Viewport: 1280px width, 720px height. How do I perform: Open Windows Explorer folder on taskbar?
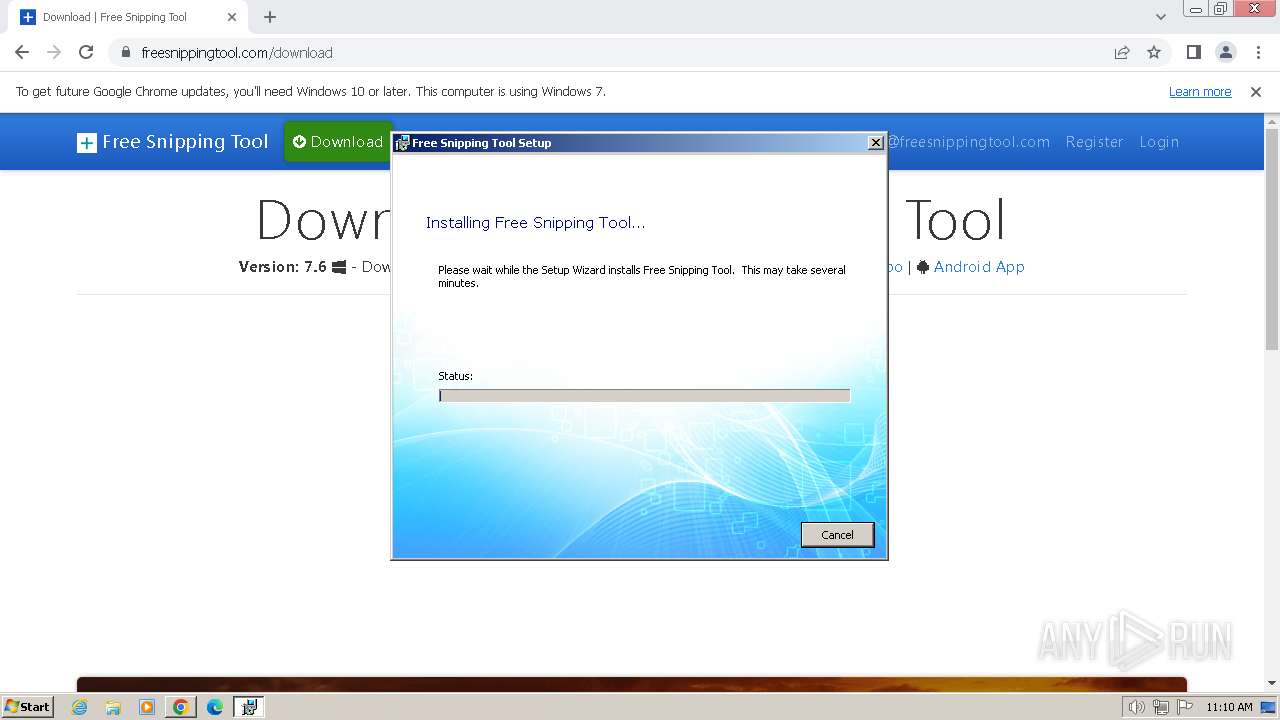tap(113, 707)
